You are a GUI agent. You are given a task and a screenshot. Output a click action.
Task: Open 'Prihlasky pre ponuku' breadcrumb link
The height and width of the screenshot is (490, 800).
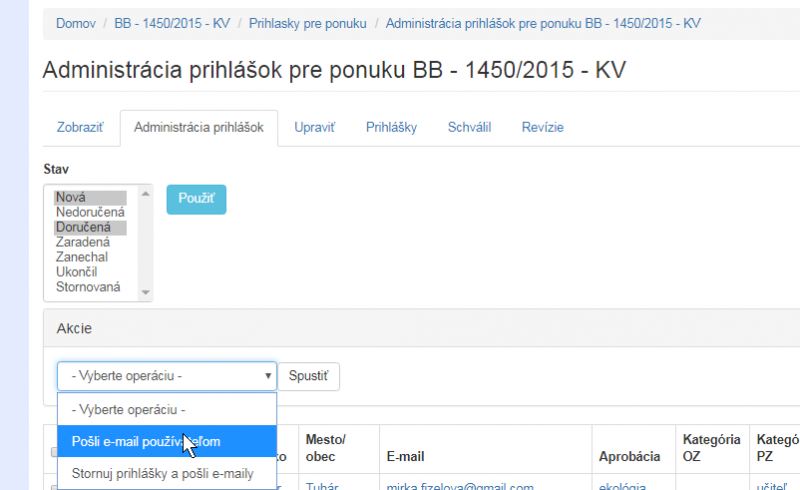click(307, 23)
